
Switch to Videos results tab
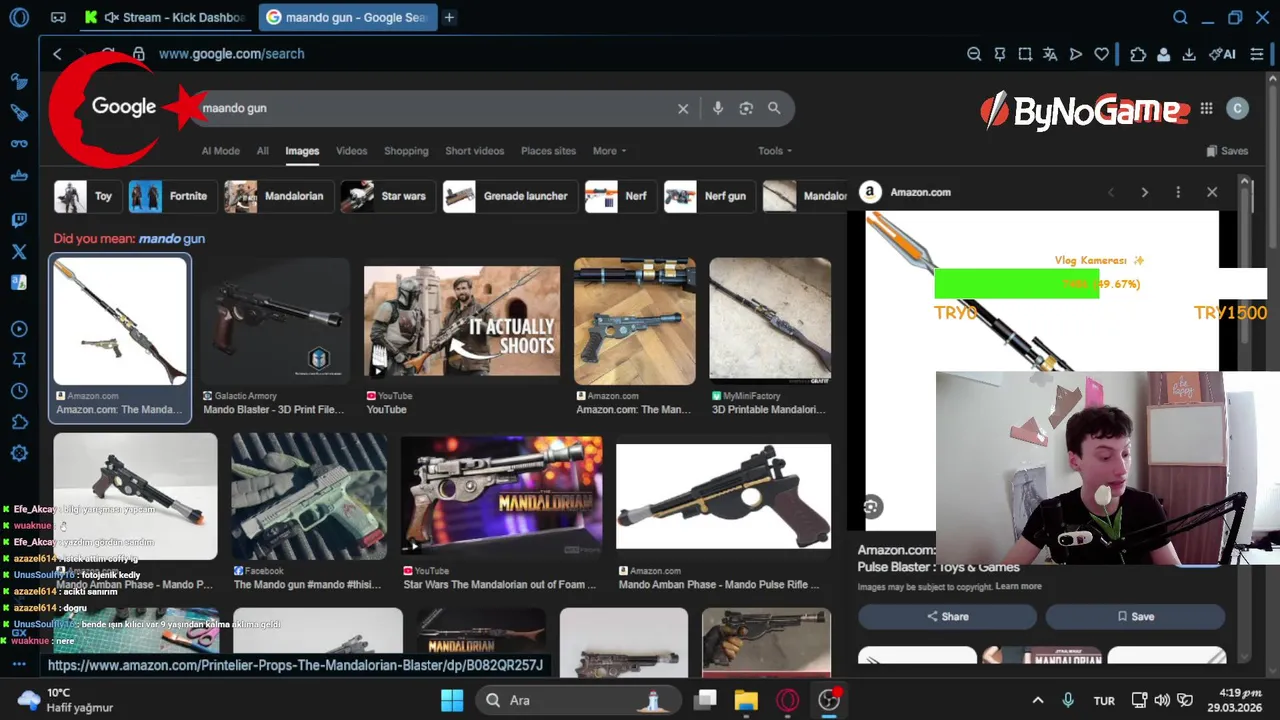351,151
